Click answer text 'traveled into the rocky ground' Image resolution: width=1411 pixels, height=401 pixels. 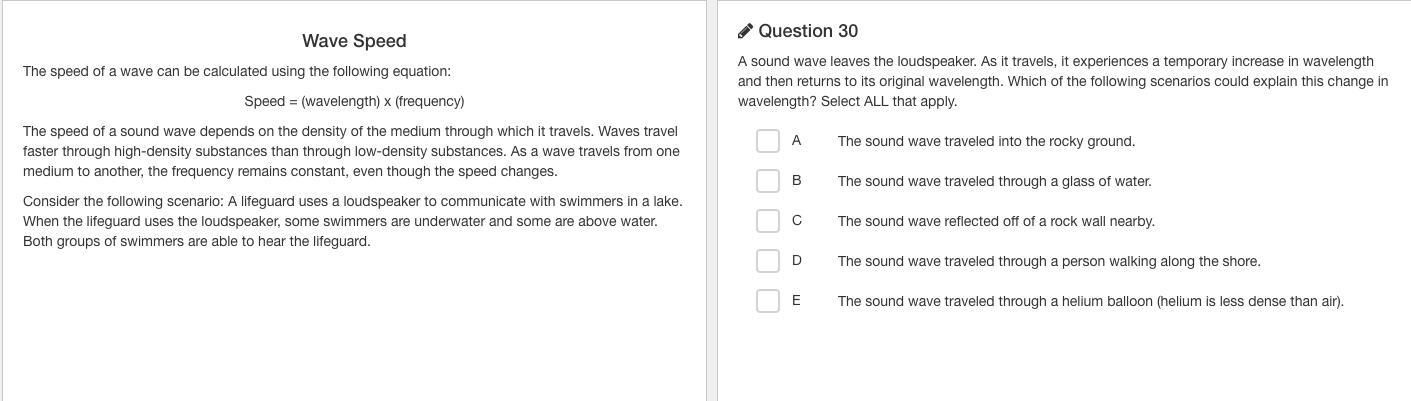coord(986,141)
